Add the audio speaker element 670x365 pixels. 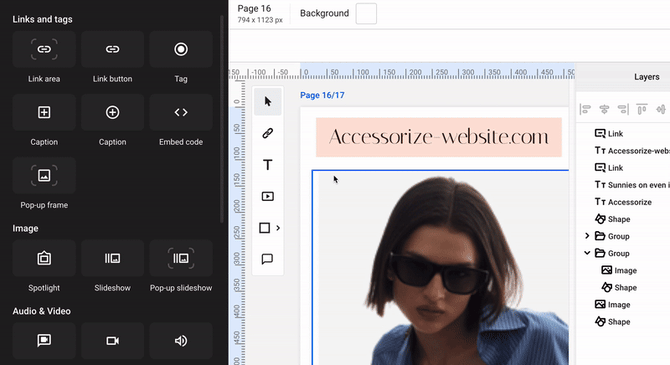tap(181, 341)
